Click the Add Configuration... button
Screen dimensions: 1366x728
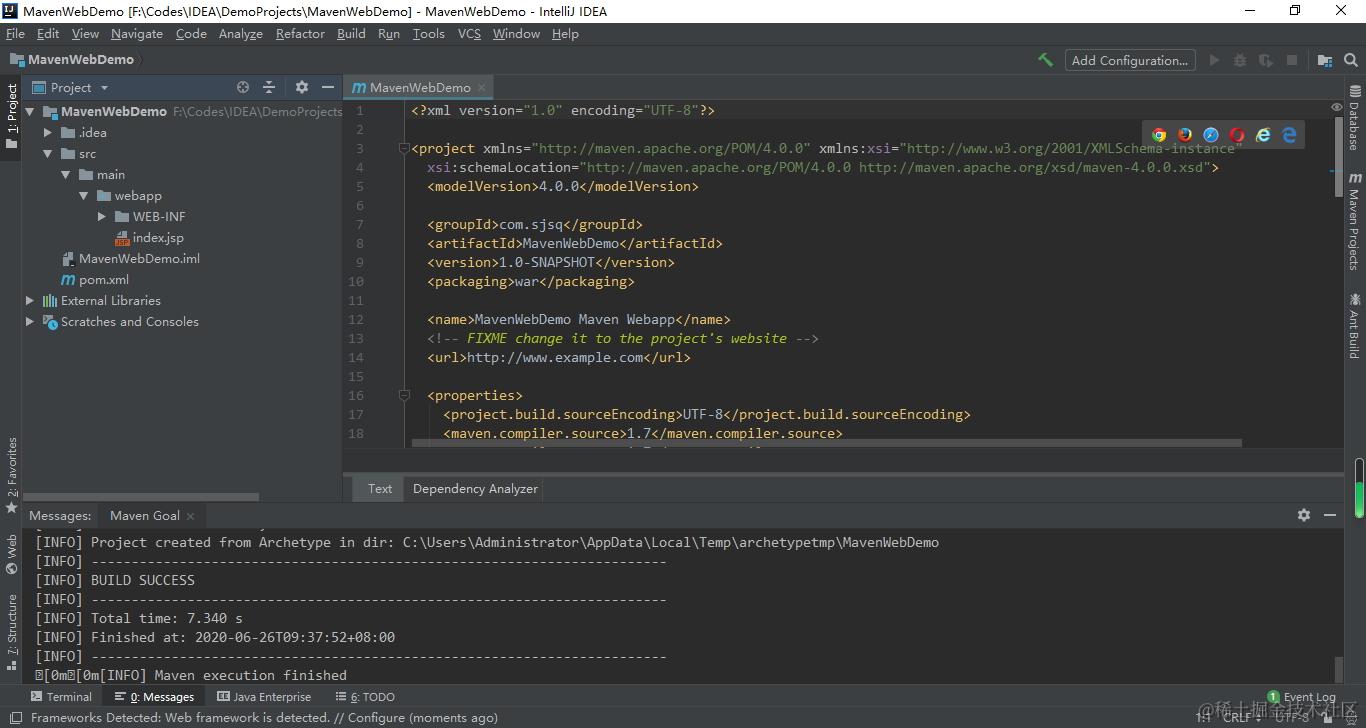click(x=1130, y=60)
